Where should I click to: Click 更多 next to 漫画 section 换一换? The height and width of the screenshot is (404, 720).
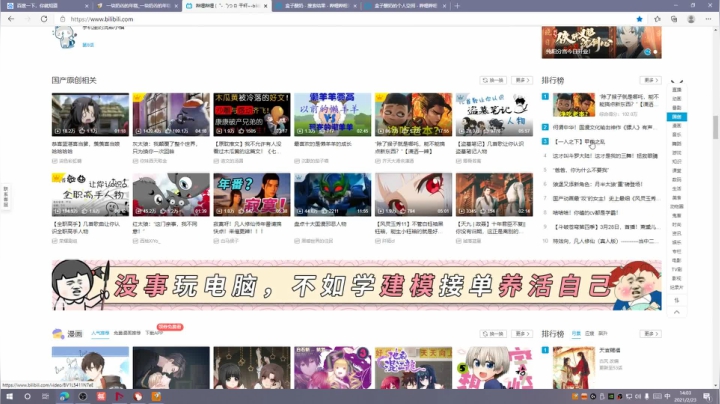(x=522, y=334)
